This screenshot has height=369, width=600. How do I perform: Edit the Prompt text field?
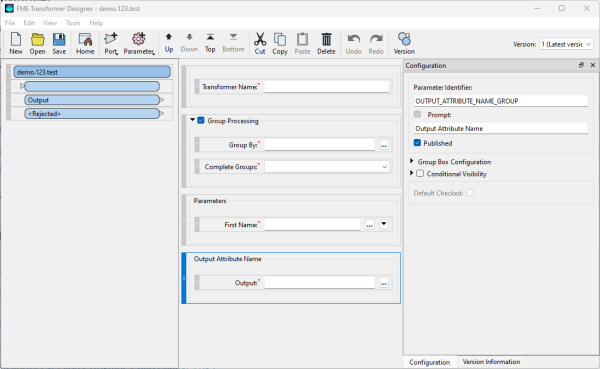tap(501, 129)
